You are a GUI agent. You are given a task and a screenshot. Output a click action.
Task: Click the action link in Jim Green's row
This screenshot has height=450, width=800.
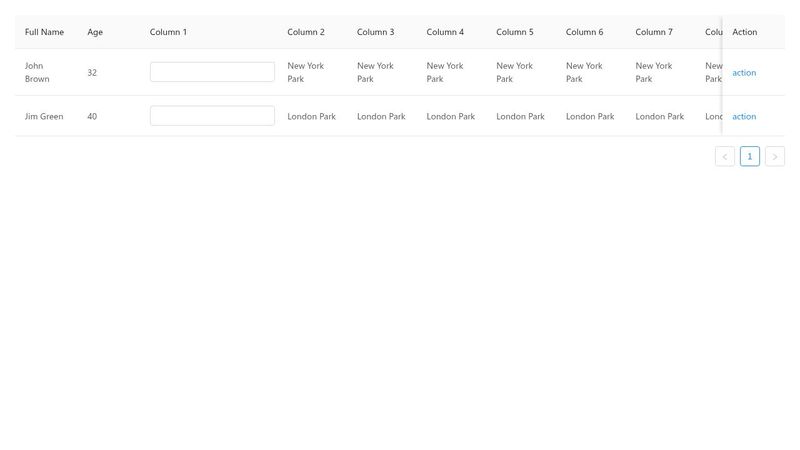pyautogui.click(x=744, y=117)
